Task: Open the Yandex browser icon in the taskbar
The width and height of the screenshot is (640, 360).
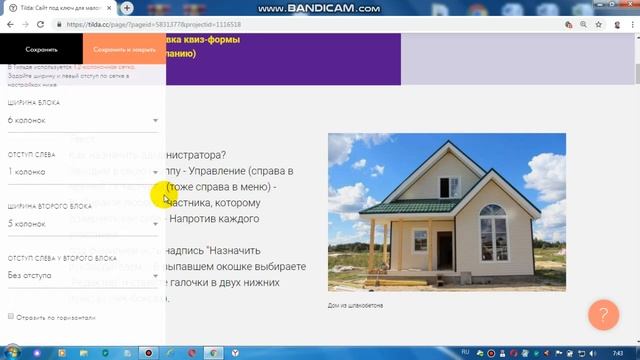Action: 236,353
